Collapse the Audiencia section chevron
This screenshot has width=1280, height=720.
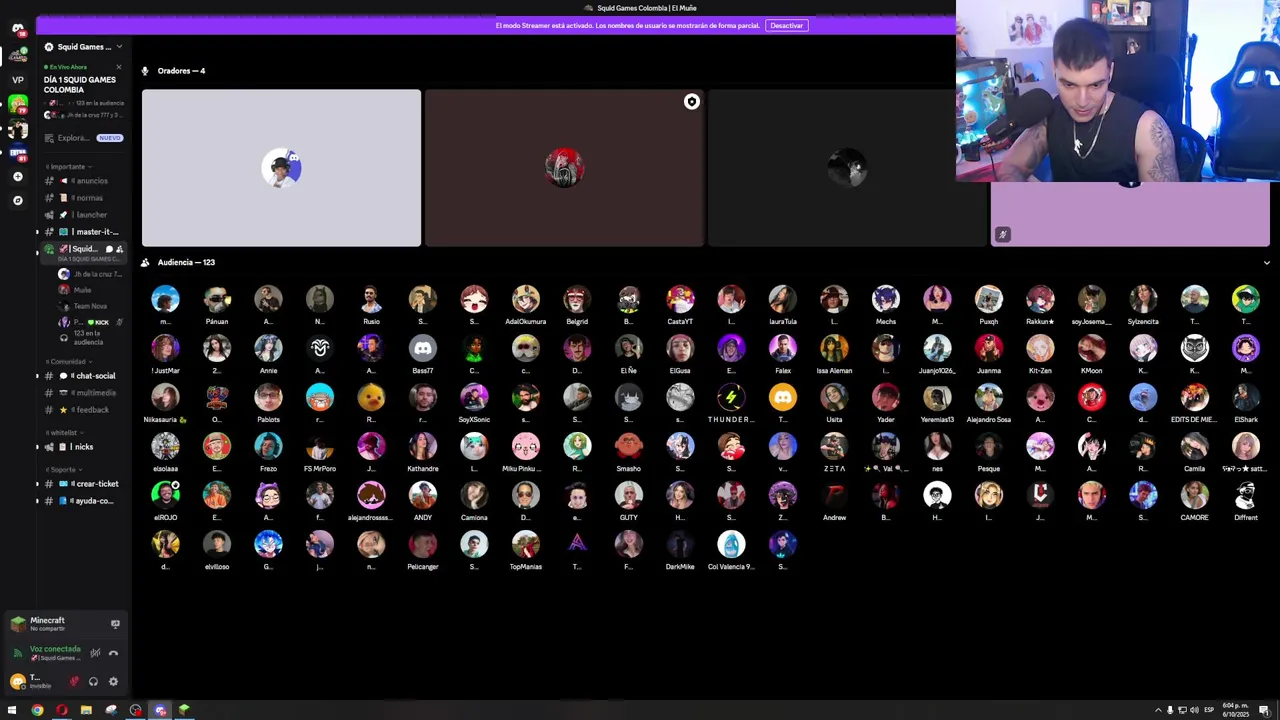pyautogui.click(x=1266, y=263)
